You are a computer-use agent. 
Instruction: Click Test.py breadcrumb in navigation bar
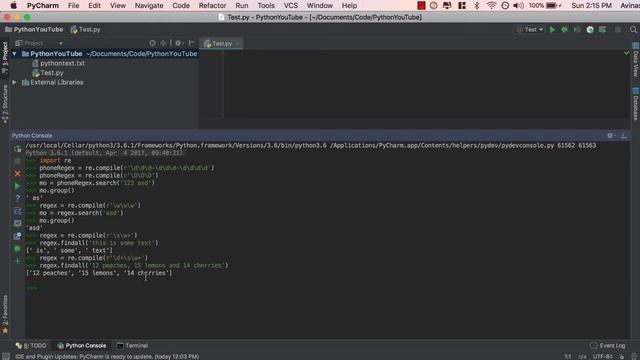pos(85,29)
